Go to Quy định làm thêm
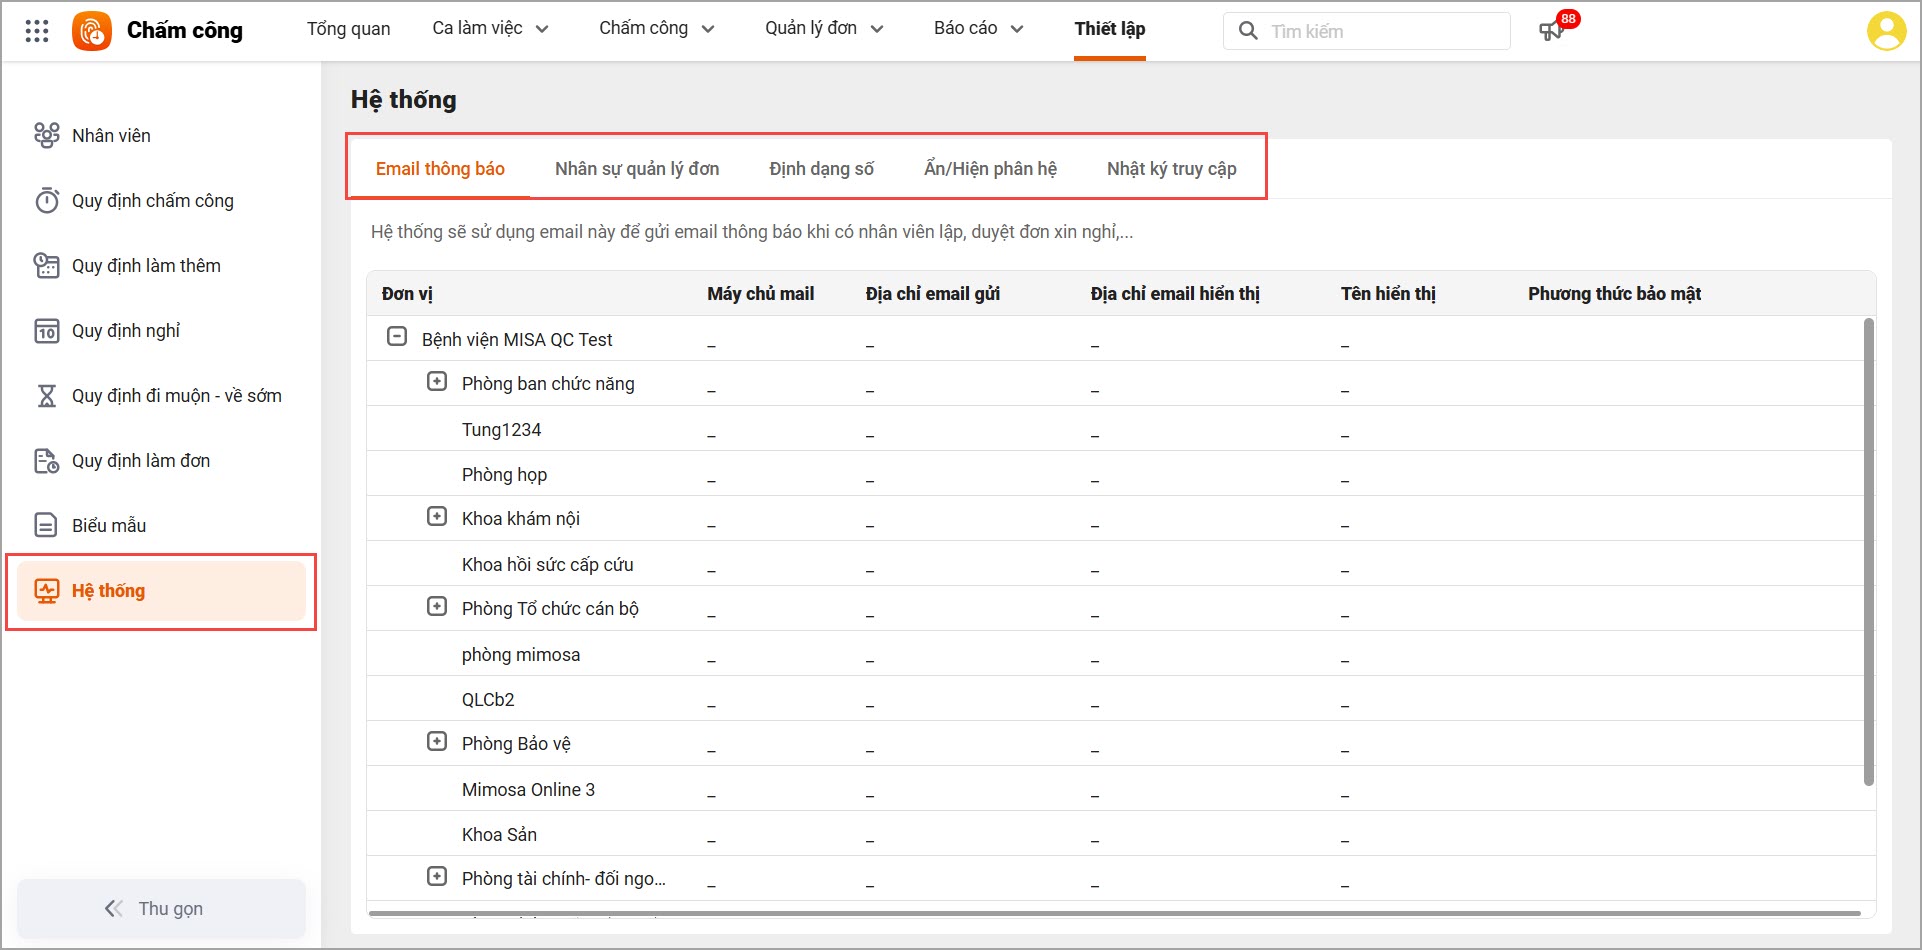Screen dimensions: 1922x950 (x=146, y=266)
